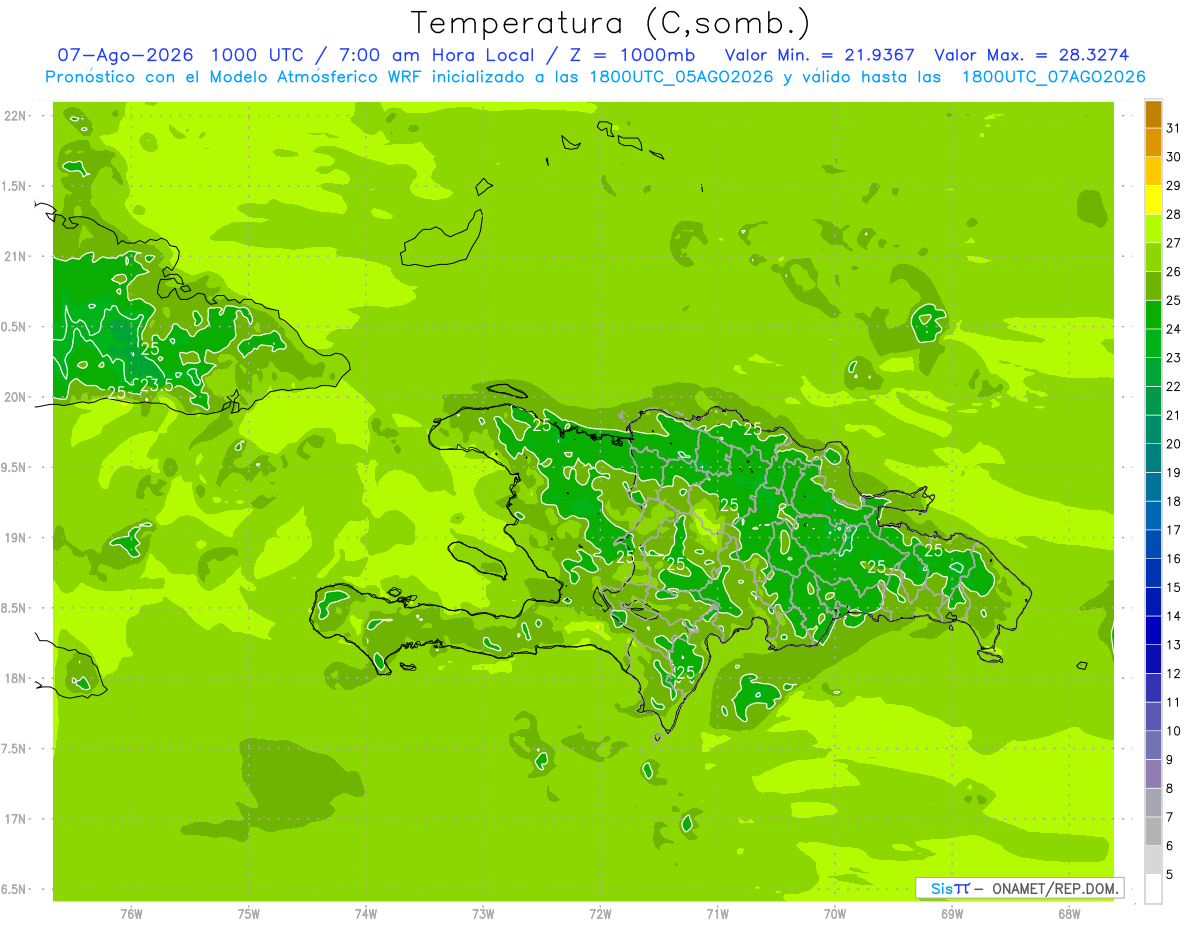Pick the color bar segment between 28 and 29
Image resolution: width=1200 pixels, height=927 pixels.
tap(1153, 199)
